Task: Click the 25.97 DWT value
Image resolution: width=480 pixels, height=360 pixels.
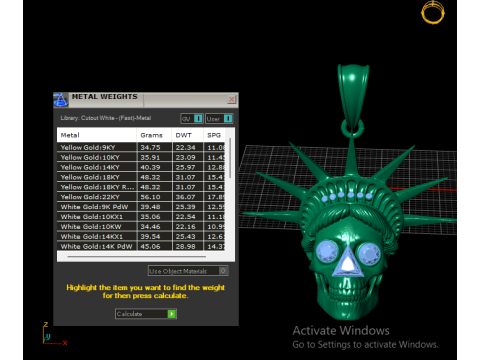Action: point(185,167)
